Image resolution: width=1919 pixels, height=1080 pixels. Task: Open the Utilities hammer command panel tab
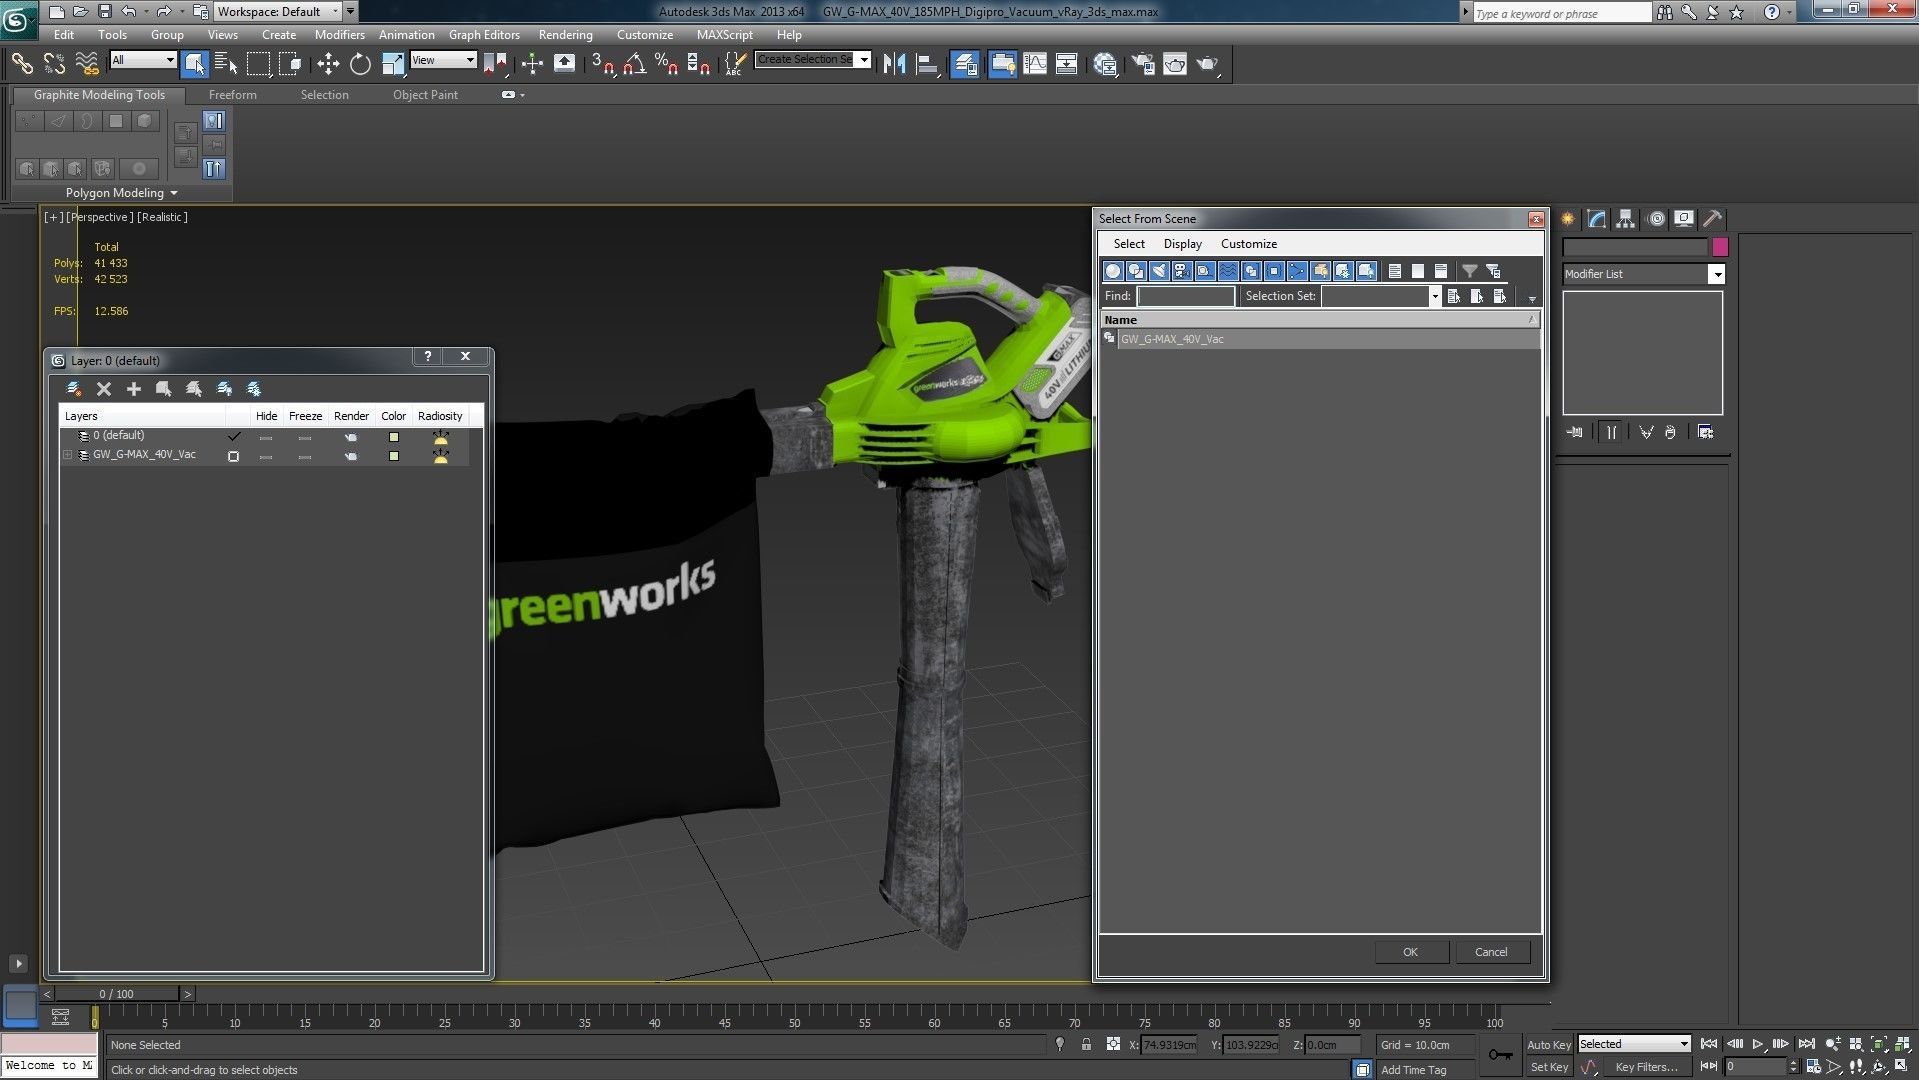[1712, 219]
